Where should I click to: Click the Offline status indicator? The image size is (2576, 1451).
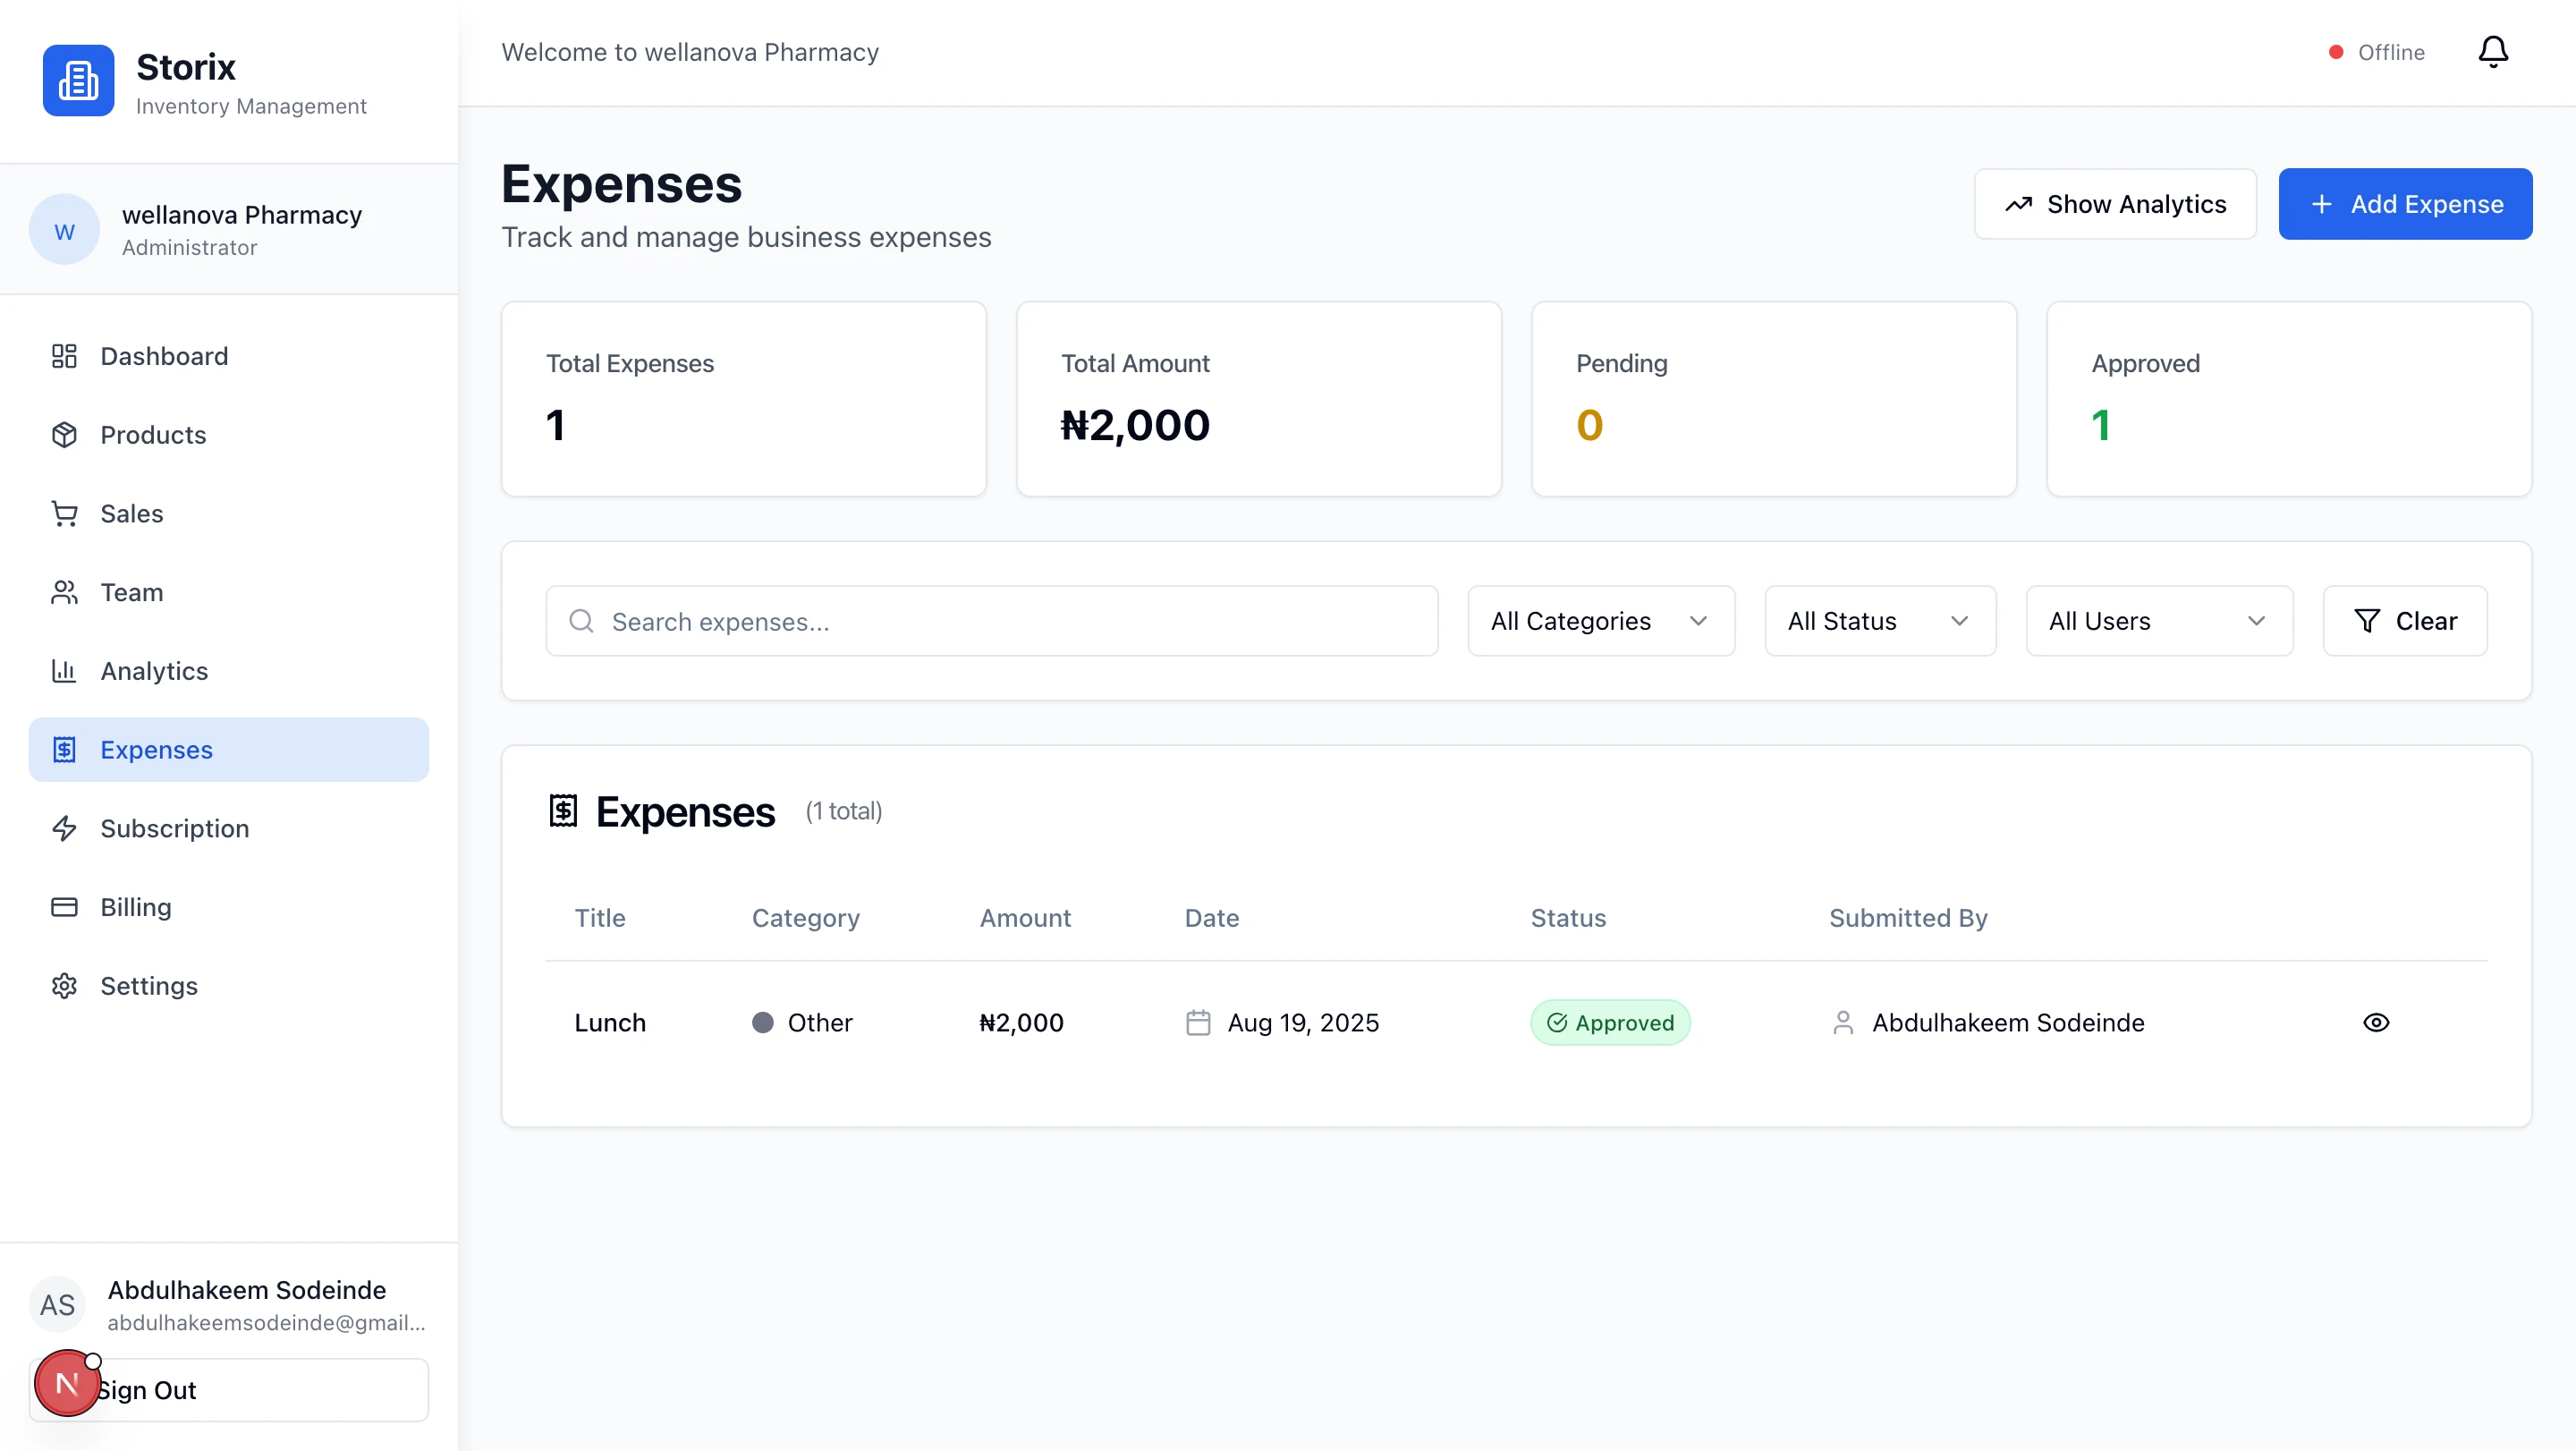coord(2376,52)
